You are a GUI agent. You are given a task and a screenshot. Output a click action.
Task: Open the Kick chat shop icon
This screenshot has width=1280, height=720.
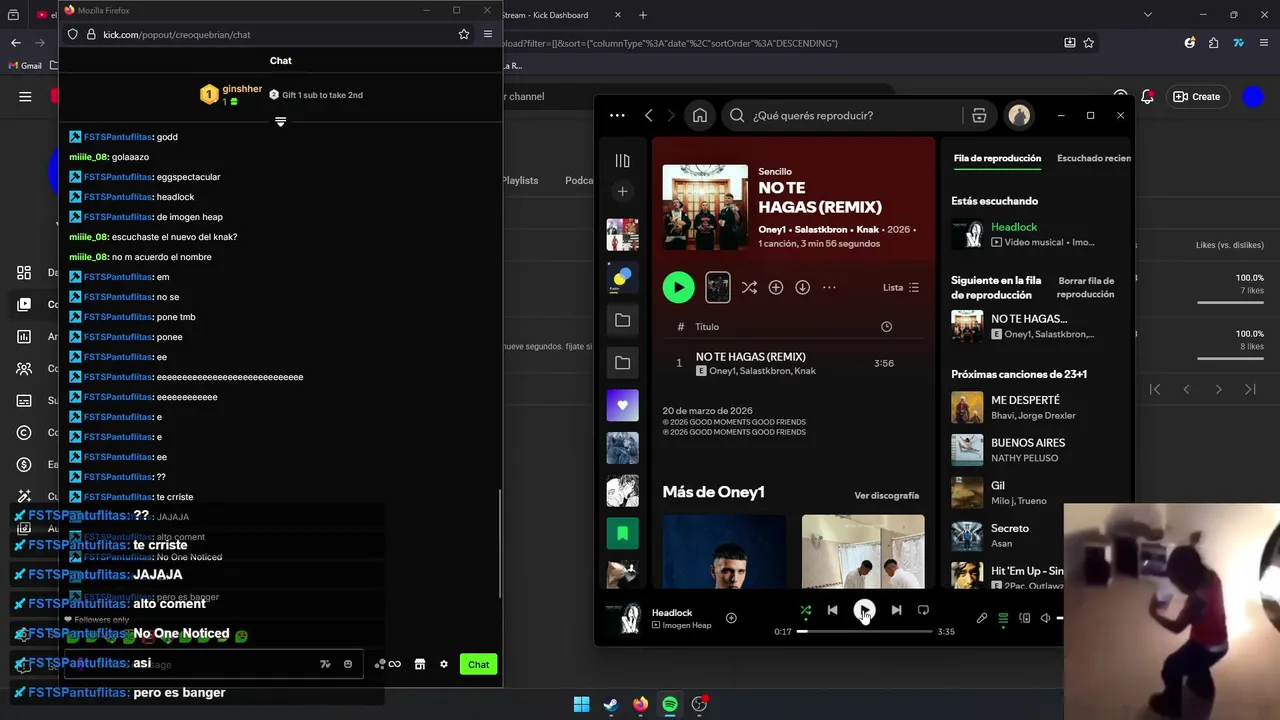[419, 664]
